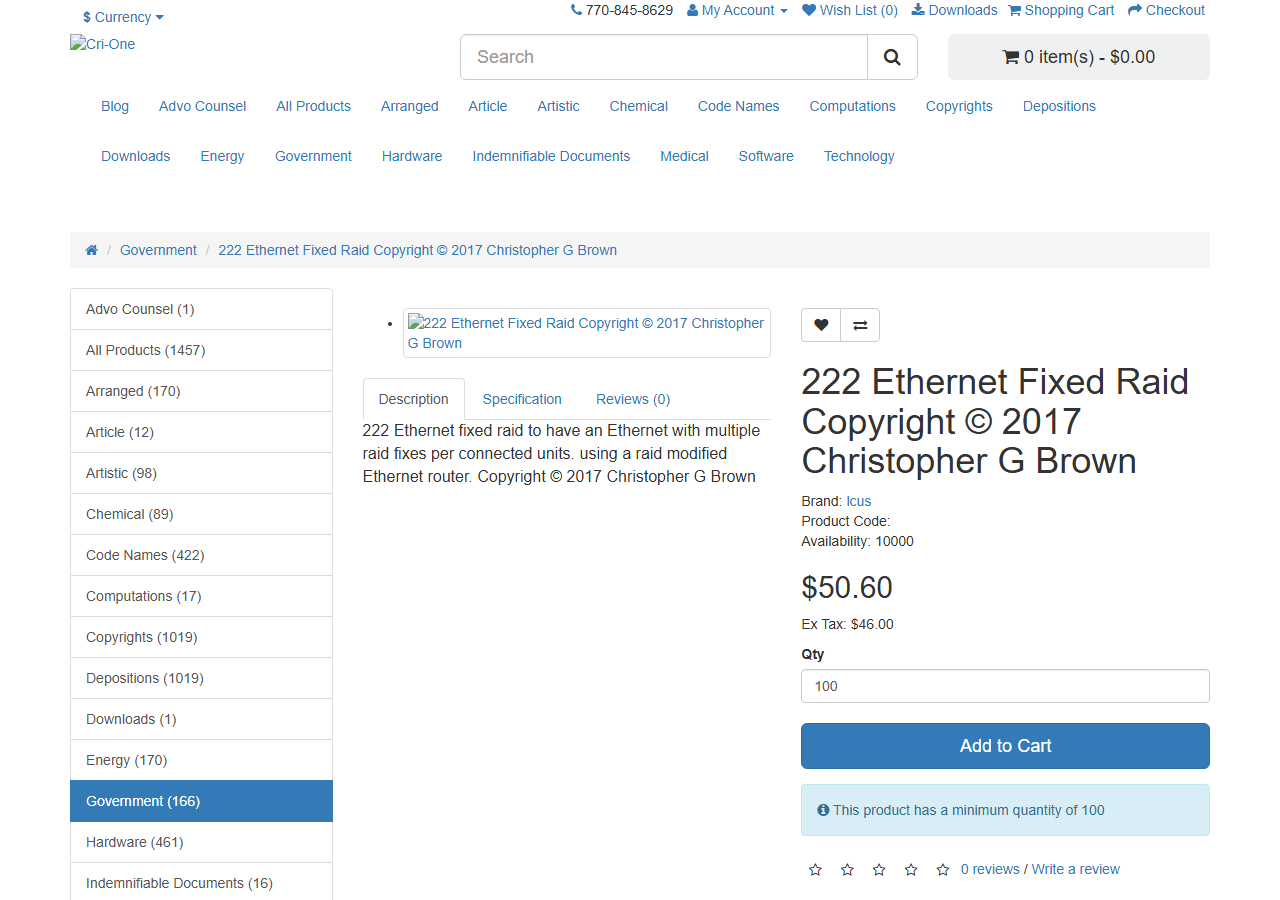Open Artistic in top menu
The width and height of the screenshot is (1280, 900).
(558, 106)
